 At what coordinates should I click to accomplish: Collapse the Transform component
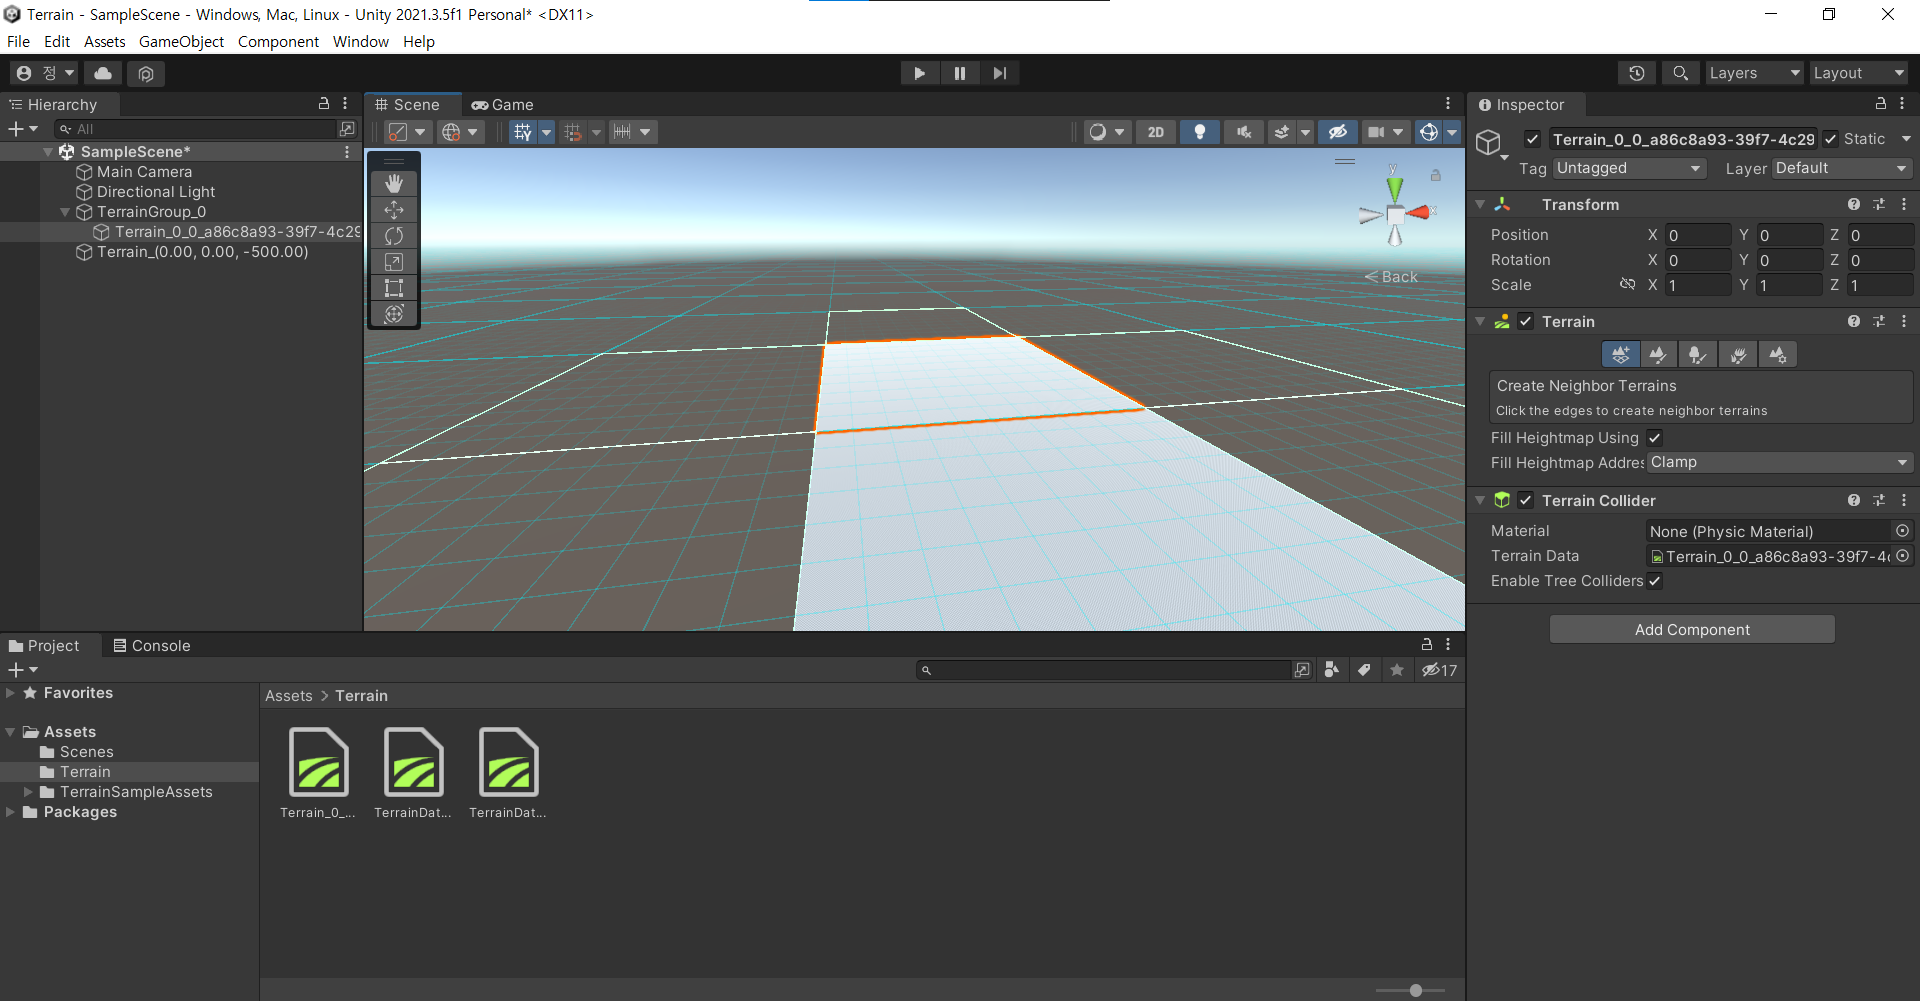coord(1480,204)
